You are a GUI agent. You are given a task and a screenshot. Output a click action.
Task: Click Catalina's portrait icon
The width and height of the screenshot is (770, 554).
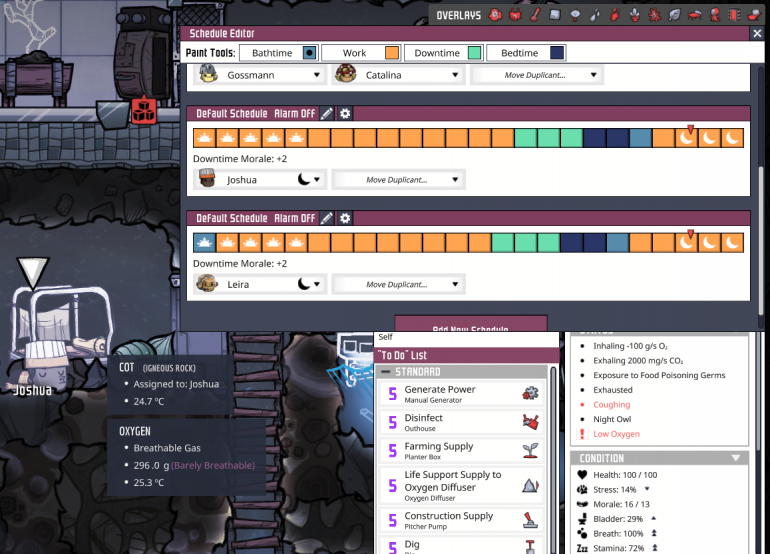click(x=346, y=75)
